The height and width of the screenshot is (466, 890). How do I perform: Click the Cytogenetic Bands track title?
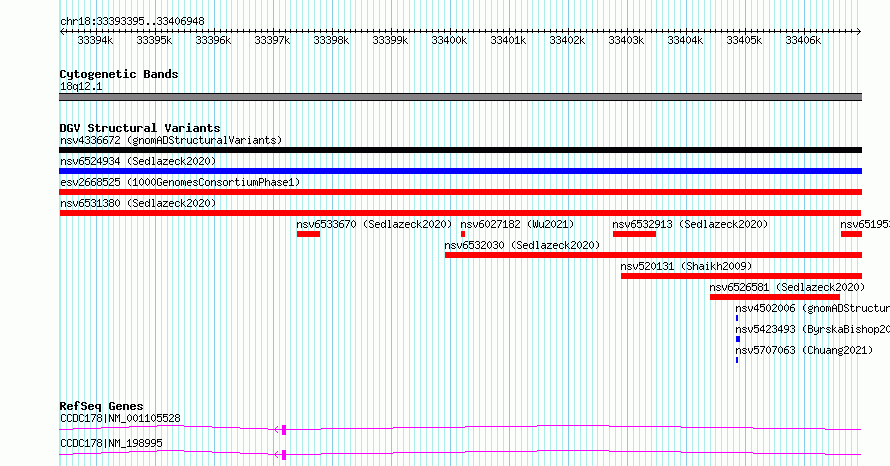tap(119, 74)
